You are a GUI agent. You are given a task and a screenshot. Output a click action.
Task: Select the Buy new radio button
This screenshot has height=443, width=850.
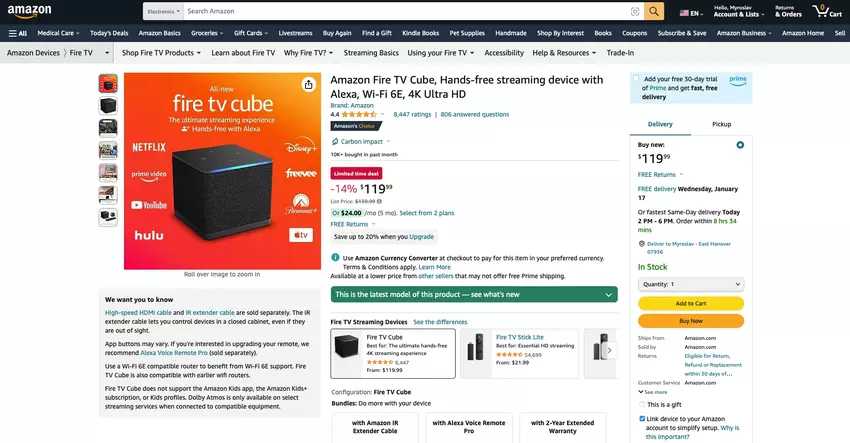pos(740,145)
